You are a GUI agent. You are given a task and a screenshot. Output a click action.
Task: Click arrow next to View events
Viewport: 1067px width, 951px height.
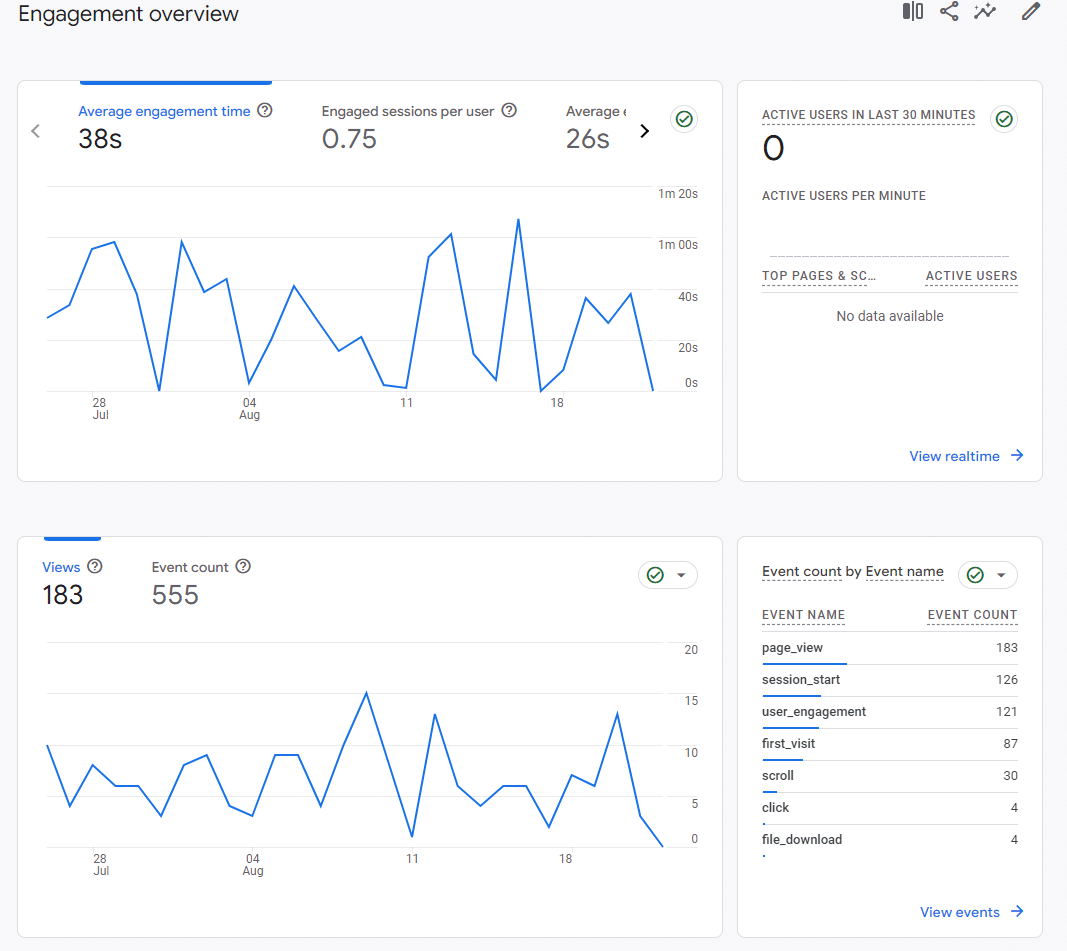point(1017,911)
